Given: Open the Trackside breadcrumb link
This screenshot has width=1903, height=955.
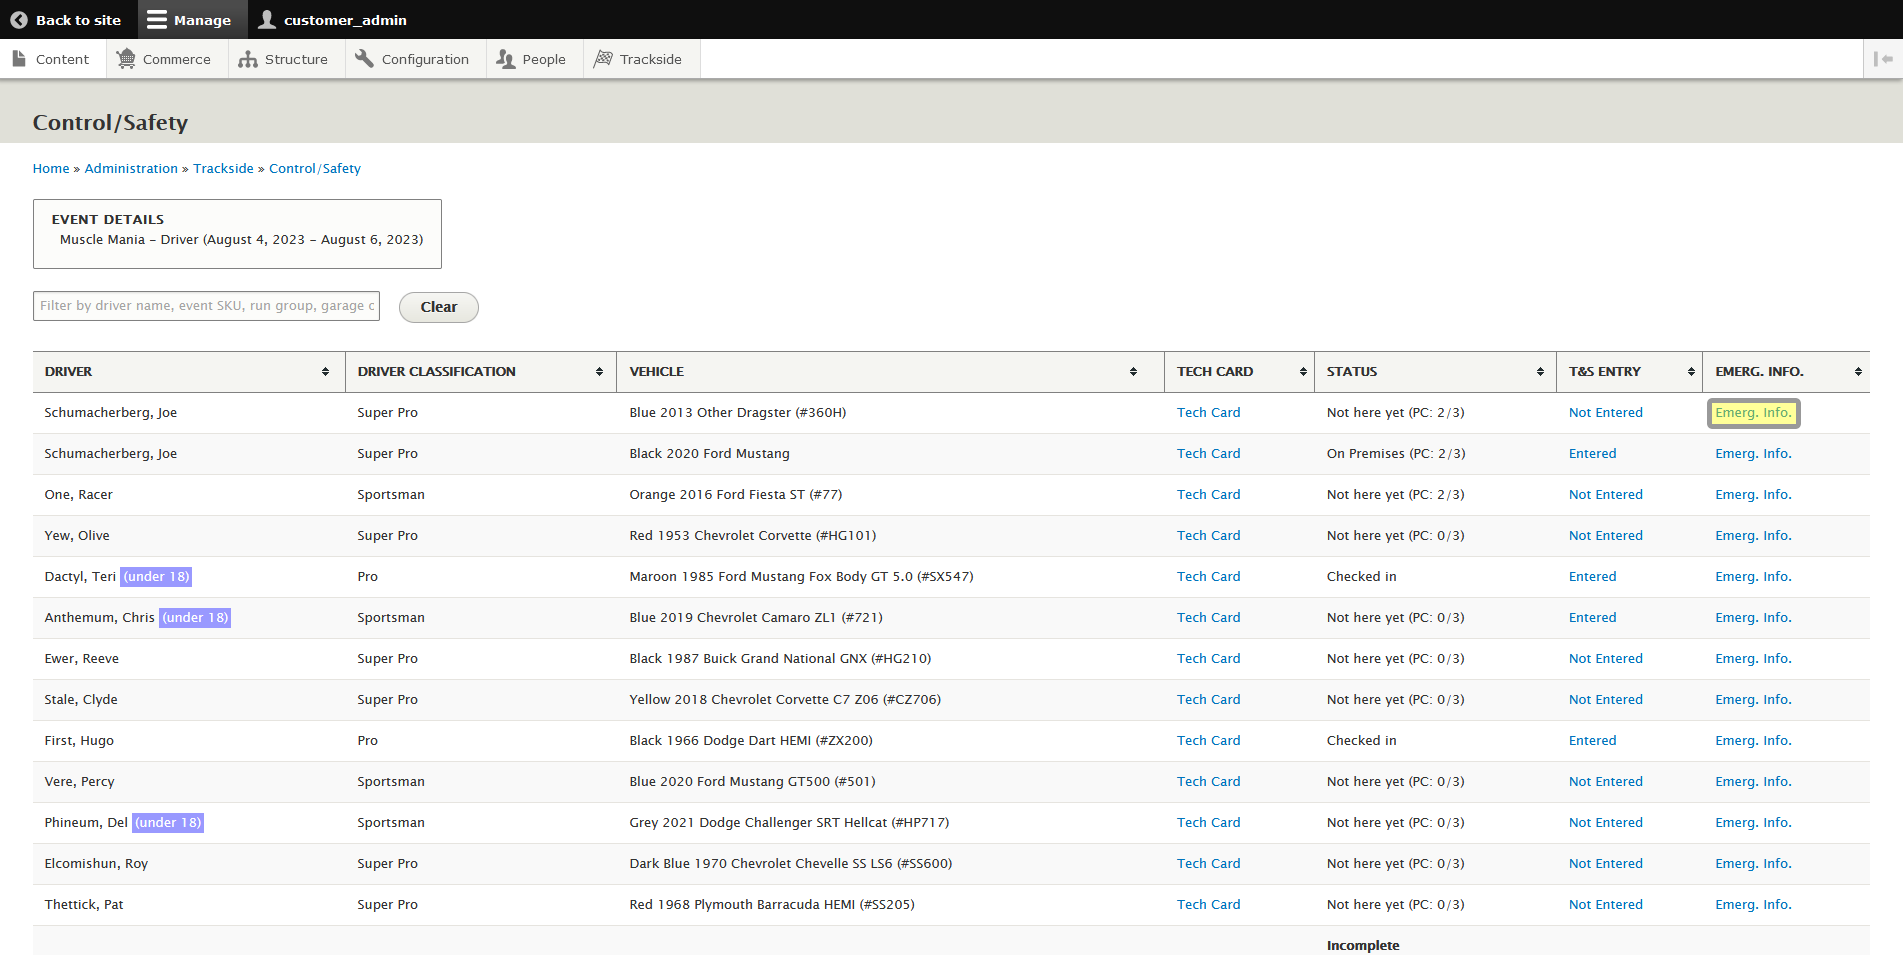Looking at the screenshot, I should 223,169.
